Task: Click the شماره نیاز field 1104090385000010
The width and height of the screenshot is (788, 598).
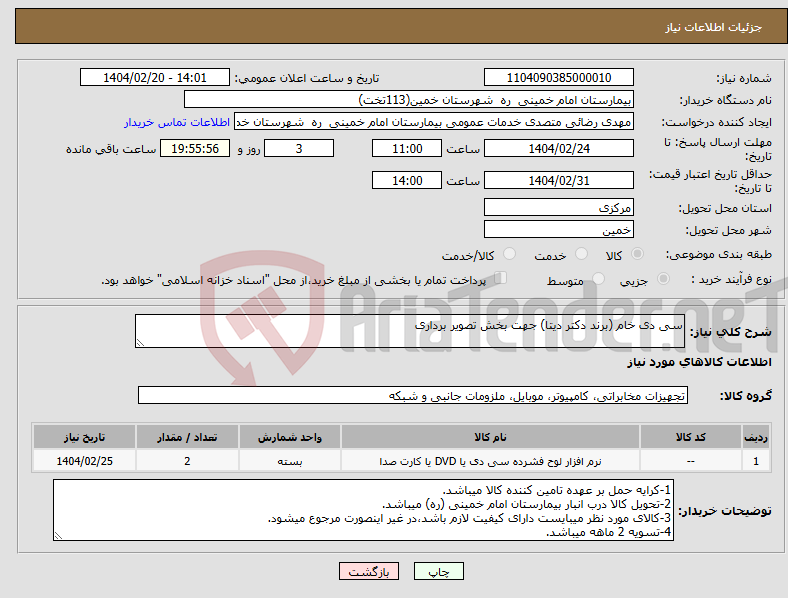Action: [x=558, y=77]
